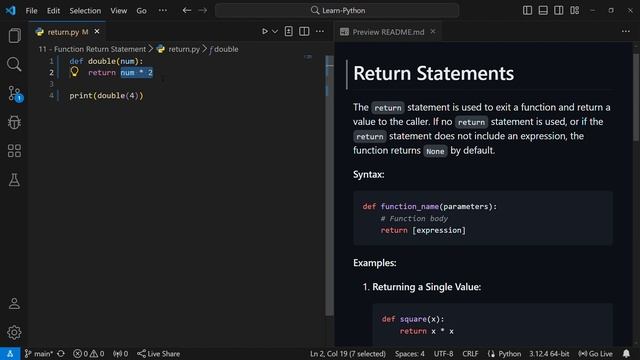Toggle the bottom panel
The image size is (640, 360).
543,10
